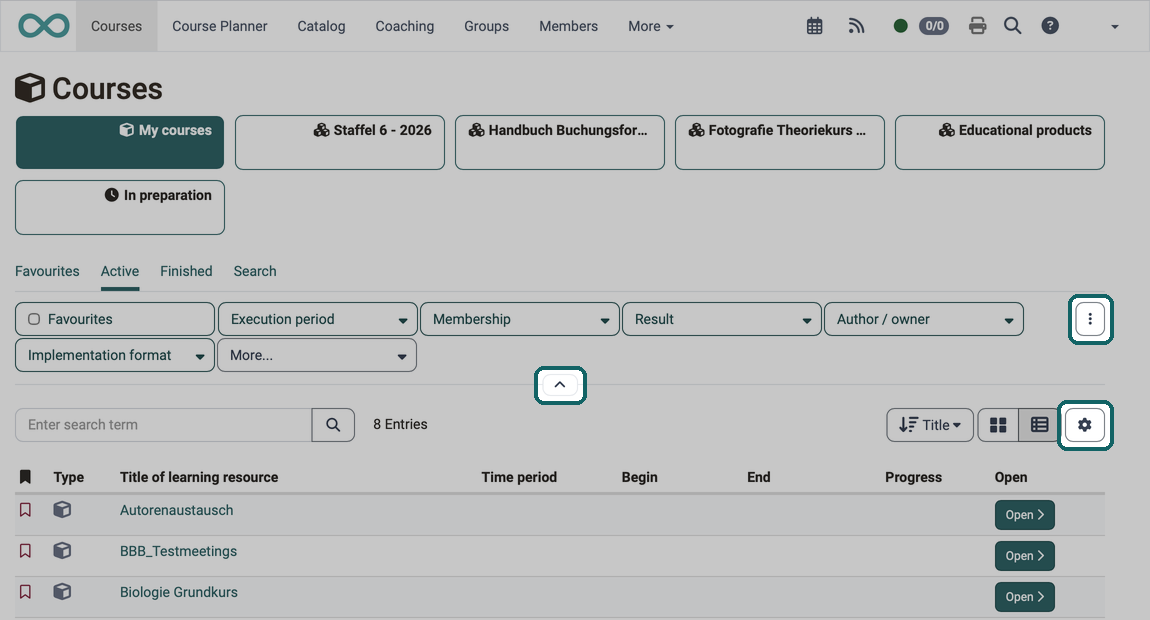Viewport: 1150px width, 620px height.
Task: Open the user menu caret at top right
Action: tap(1115, 27)
